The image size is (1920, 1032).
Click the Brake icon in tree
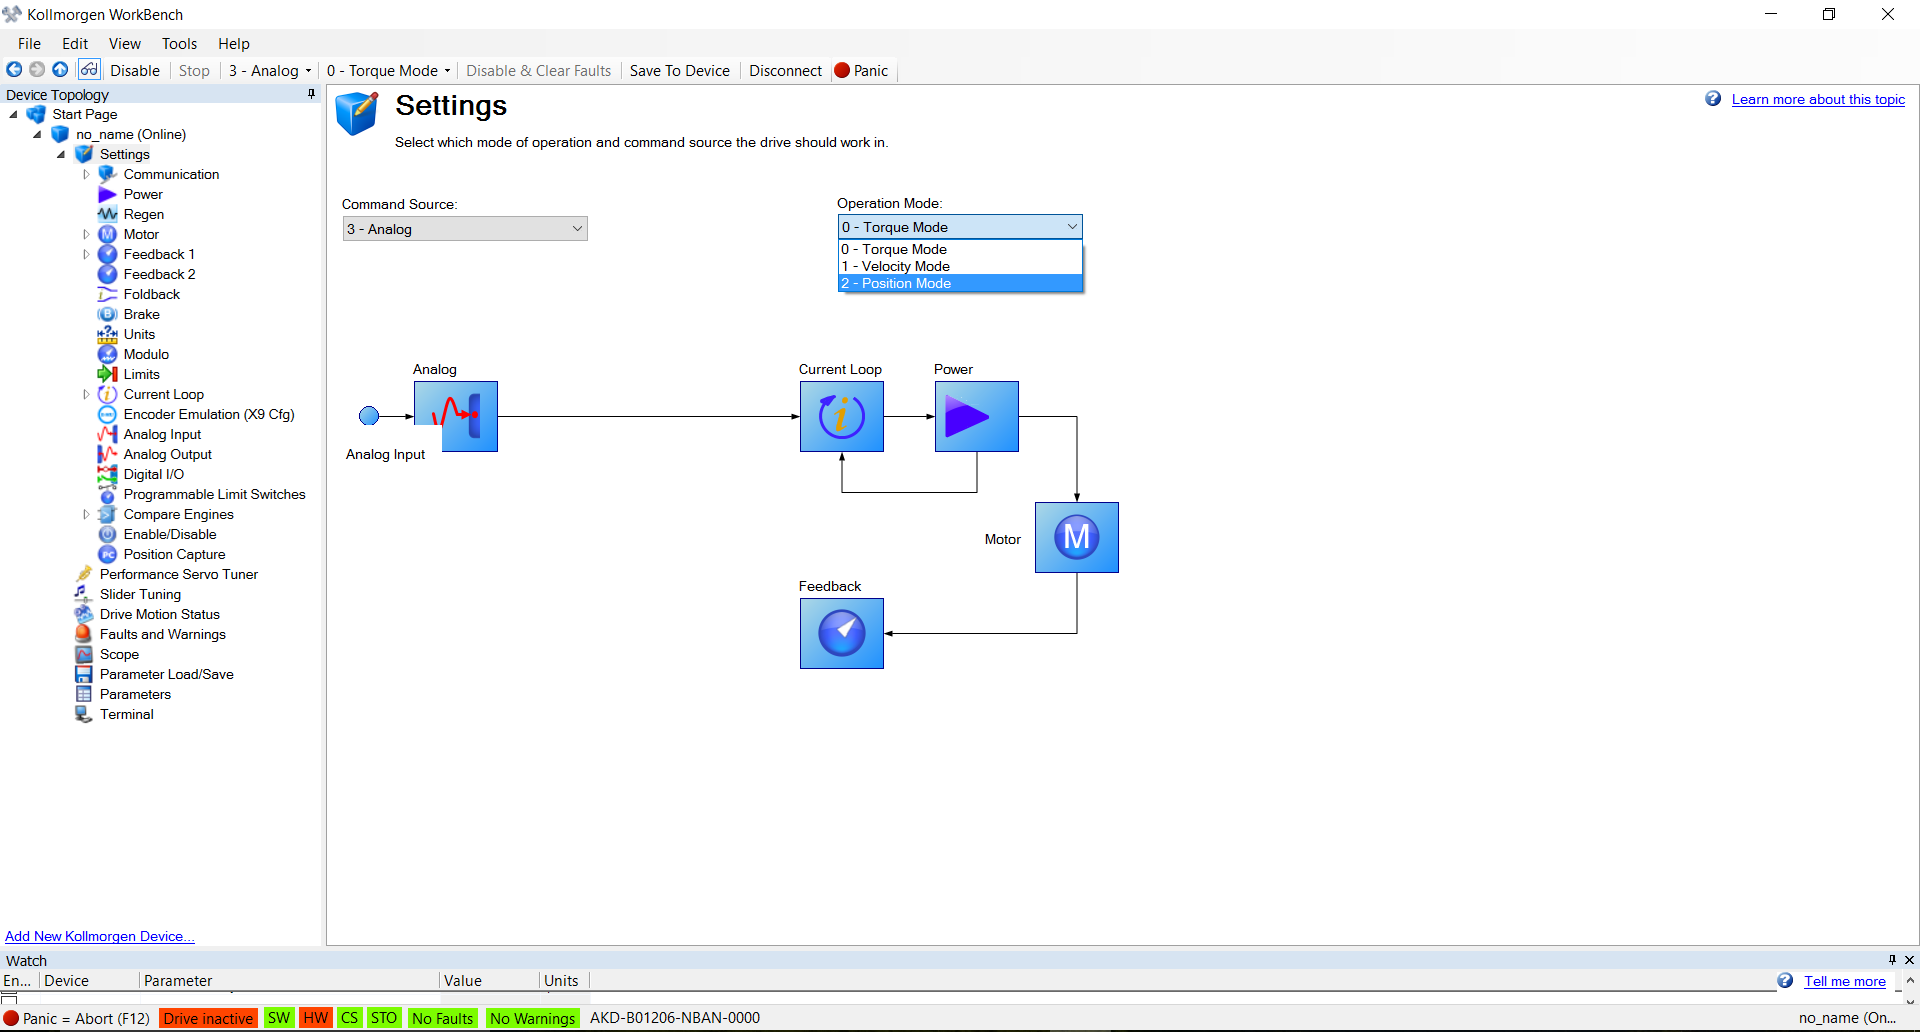click(x=108, y=314)
